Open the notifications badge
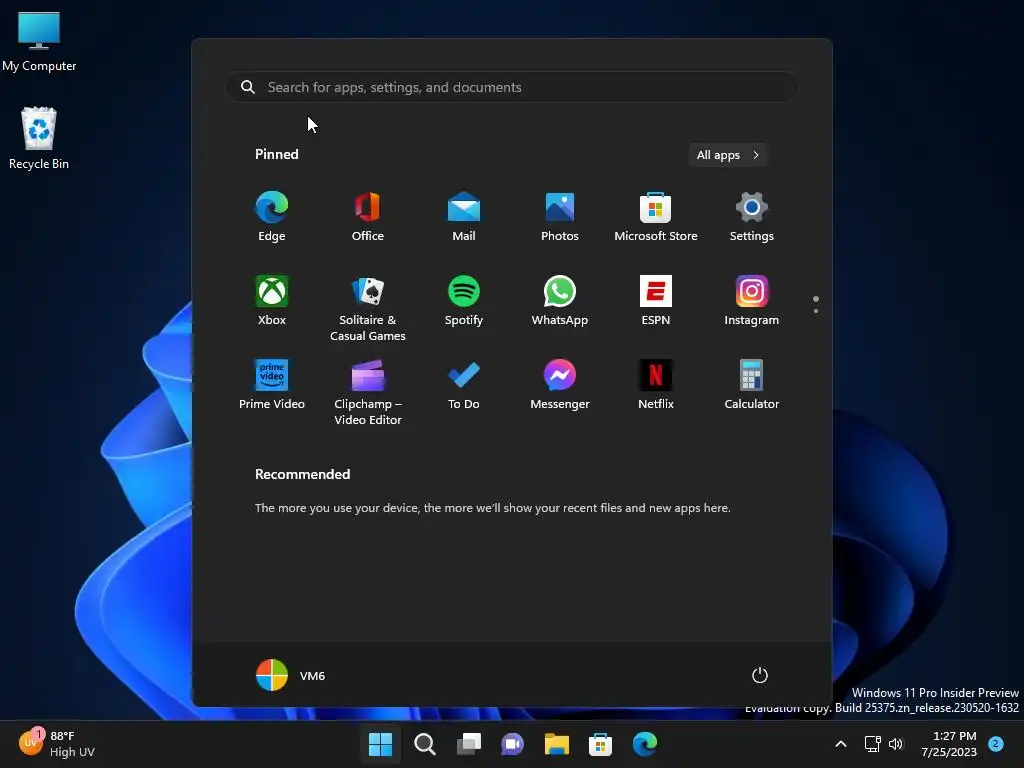 tap(996, 743)
